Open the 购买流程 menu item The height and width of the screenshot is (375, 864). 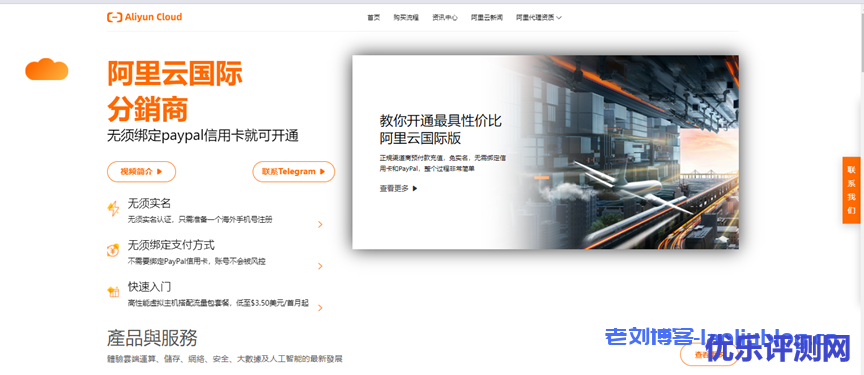pos(406,18)
